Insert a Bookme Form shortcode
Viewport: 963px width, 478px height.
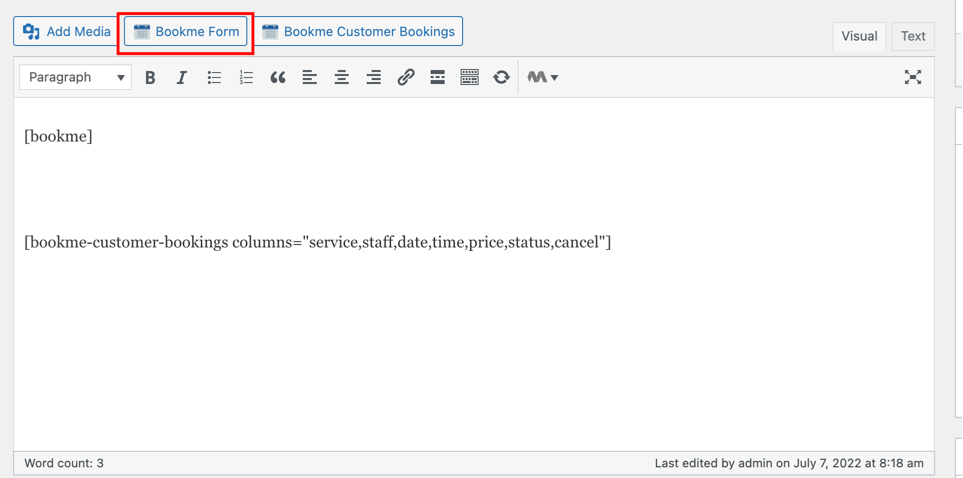[x=186, y=32]
